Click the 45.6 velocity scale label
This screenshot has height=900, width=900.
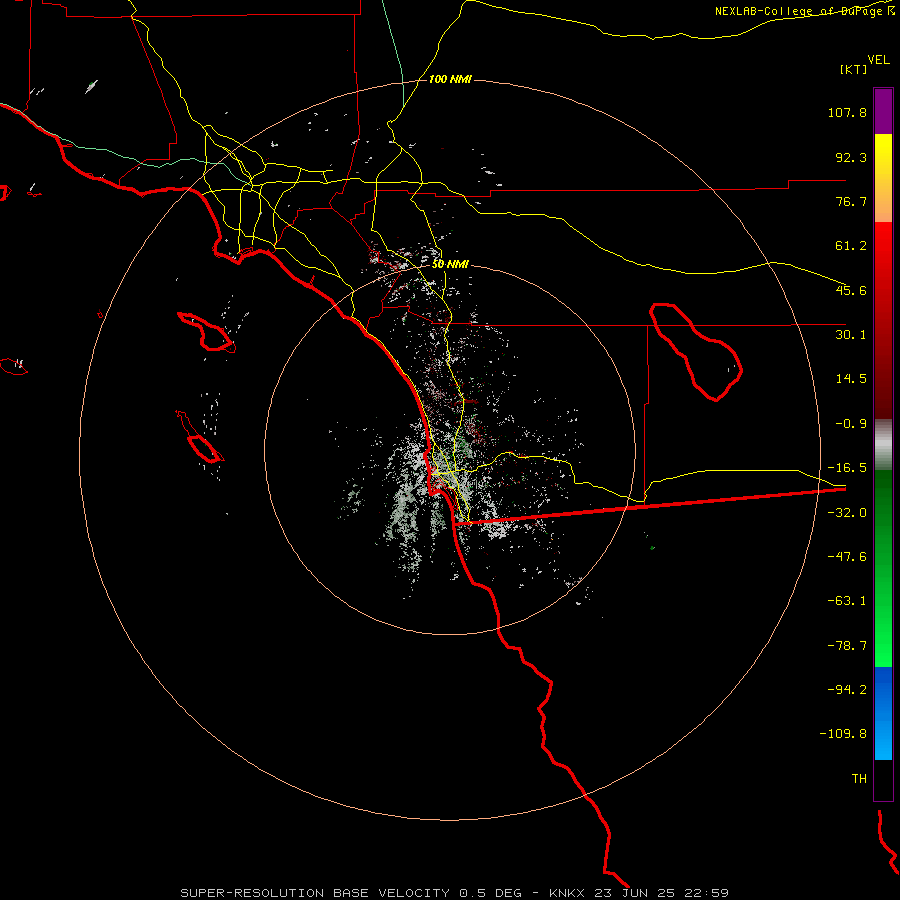coord(851,290)
